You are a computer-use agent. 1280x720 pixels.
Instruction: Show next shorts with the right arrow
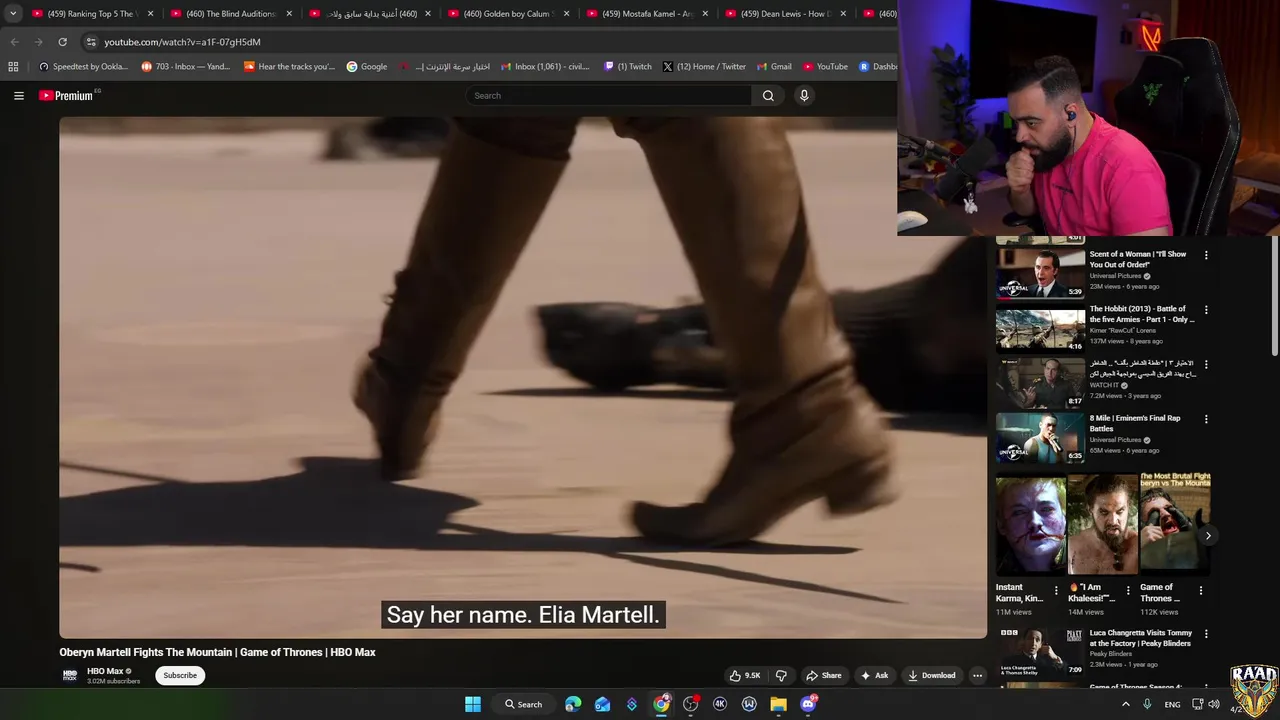click(1208, 536)
